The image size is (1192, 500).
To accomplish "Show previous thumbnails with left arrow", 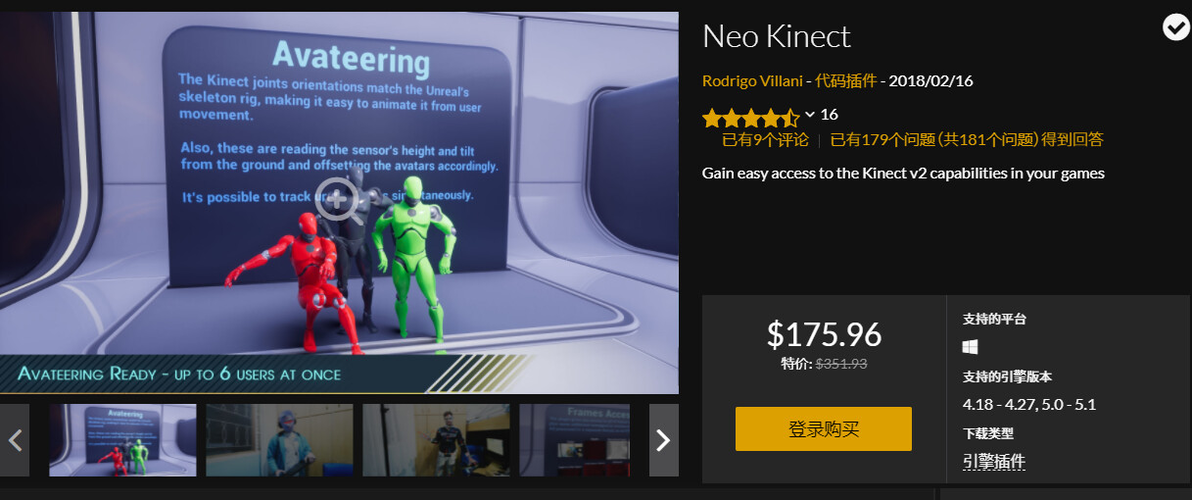I will click(14, 440).
